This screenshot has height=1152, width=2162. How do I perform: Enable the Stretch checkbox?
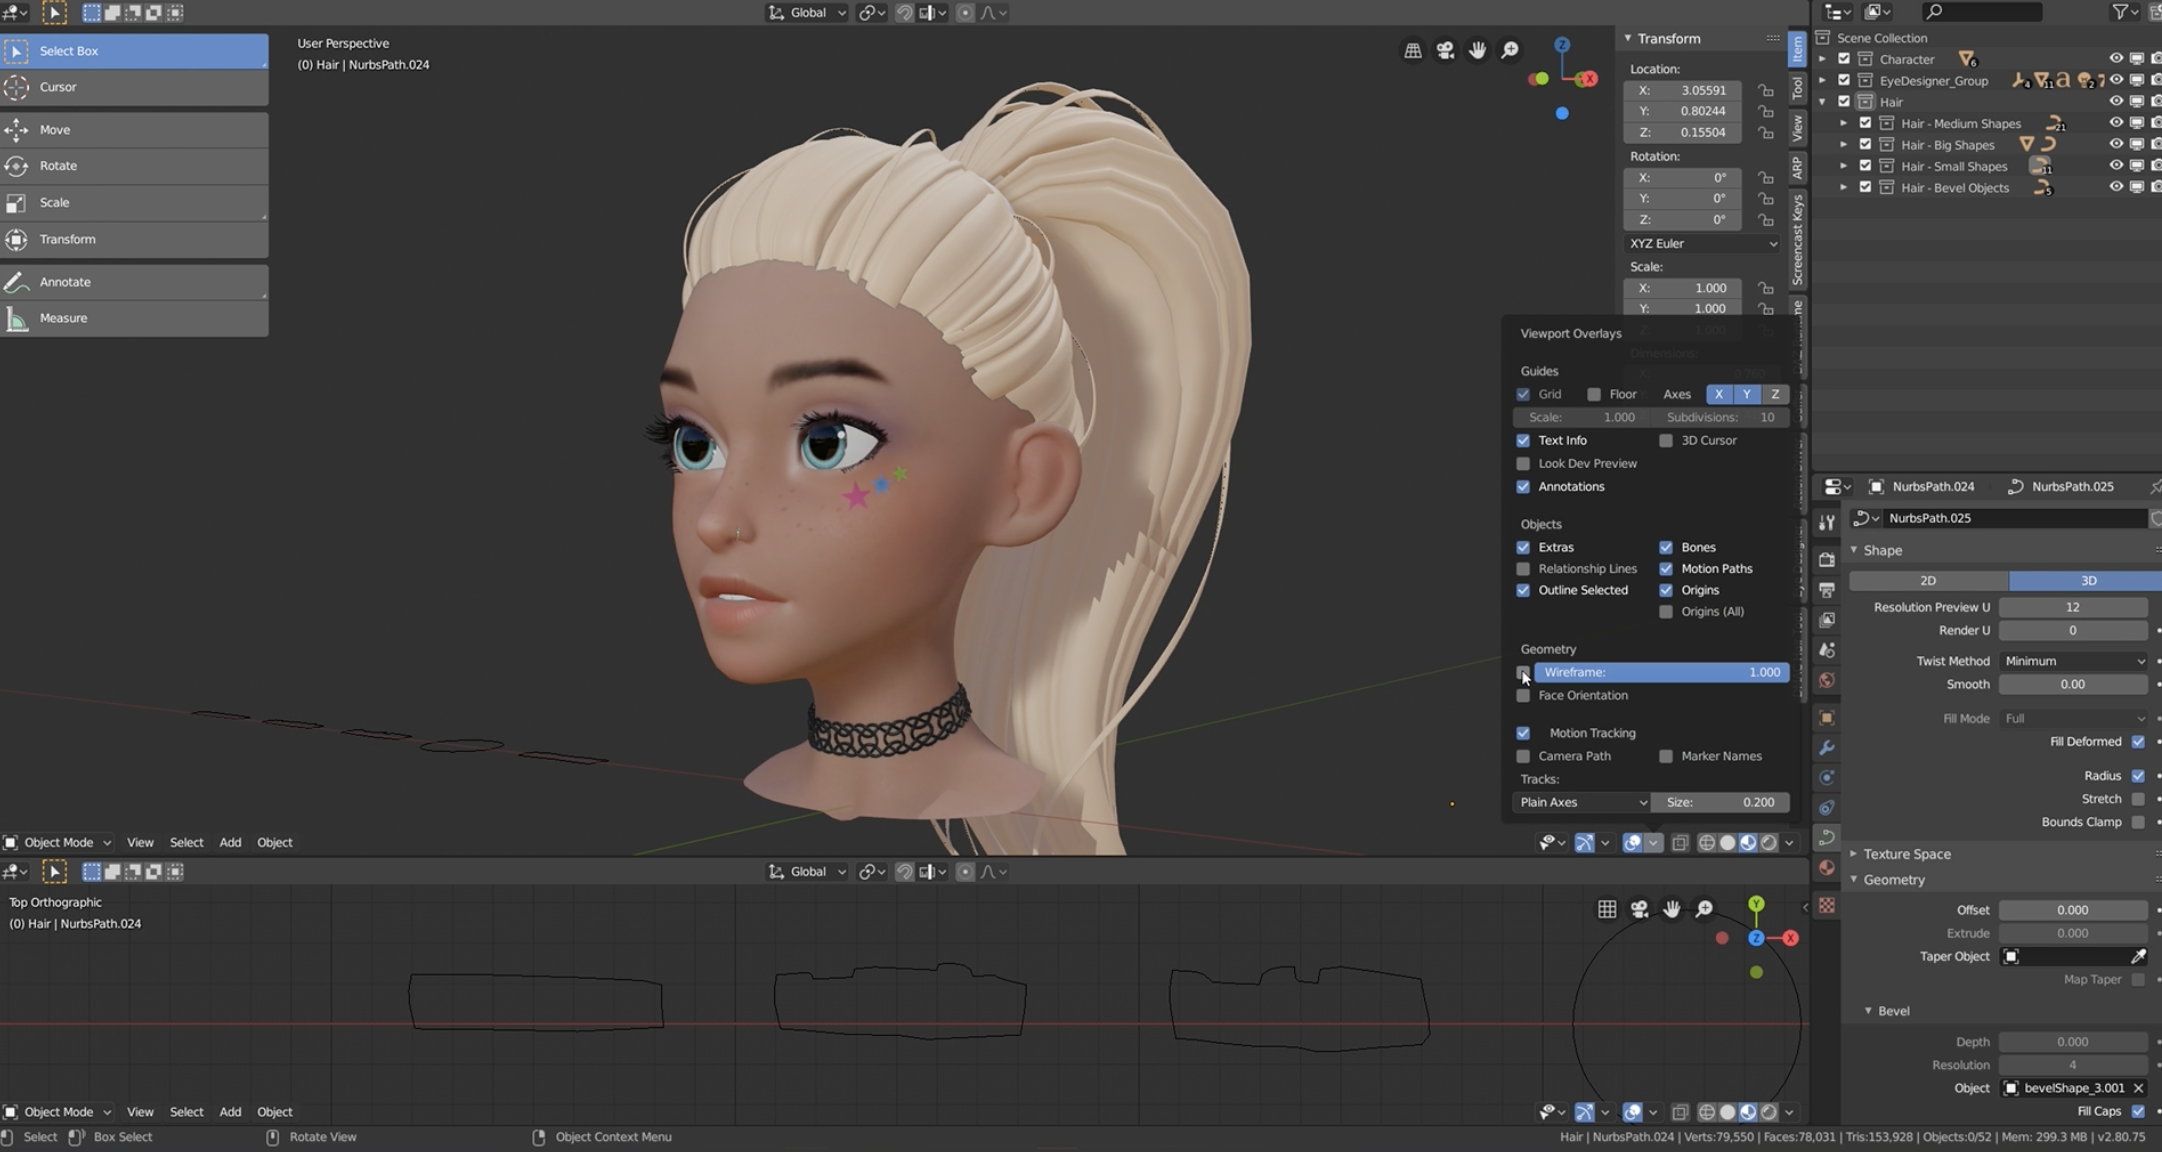coord(2138,798)
